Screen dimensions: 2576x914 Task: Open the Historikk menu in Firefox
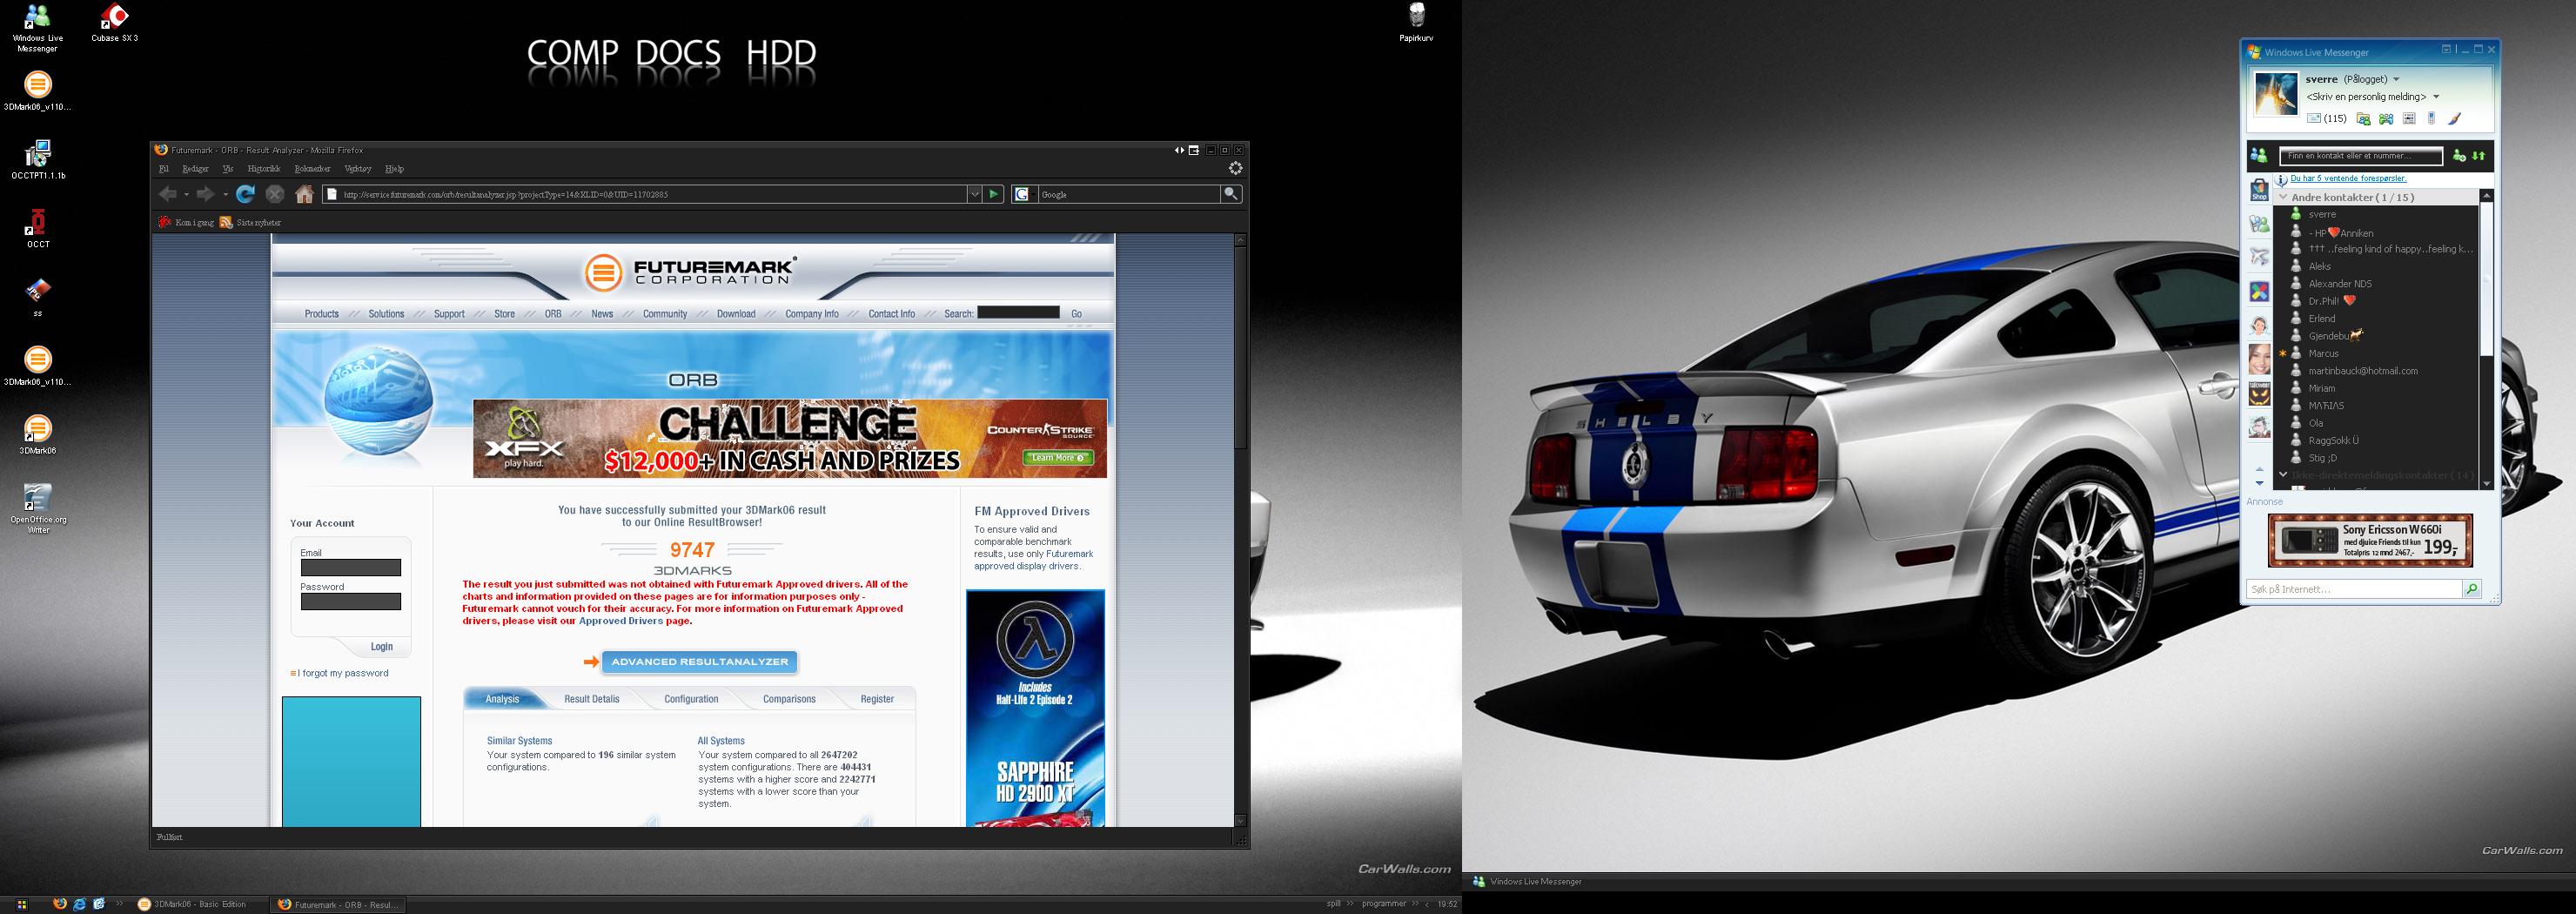click(x=264, y=169)
